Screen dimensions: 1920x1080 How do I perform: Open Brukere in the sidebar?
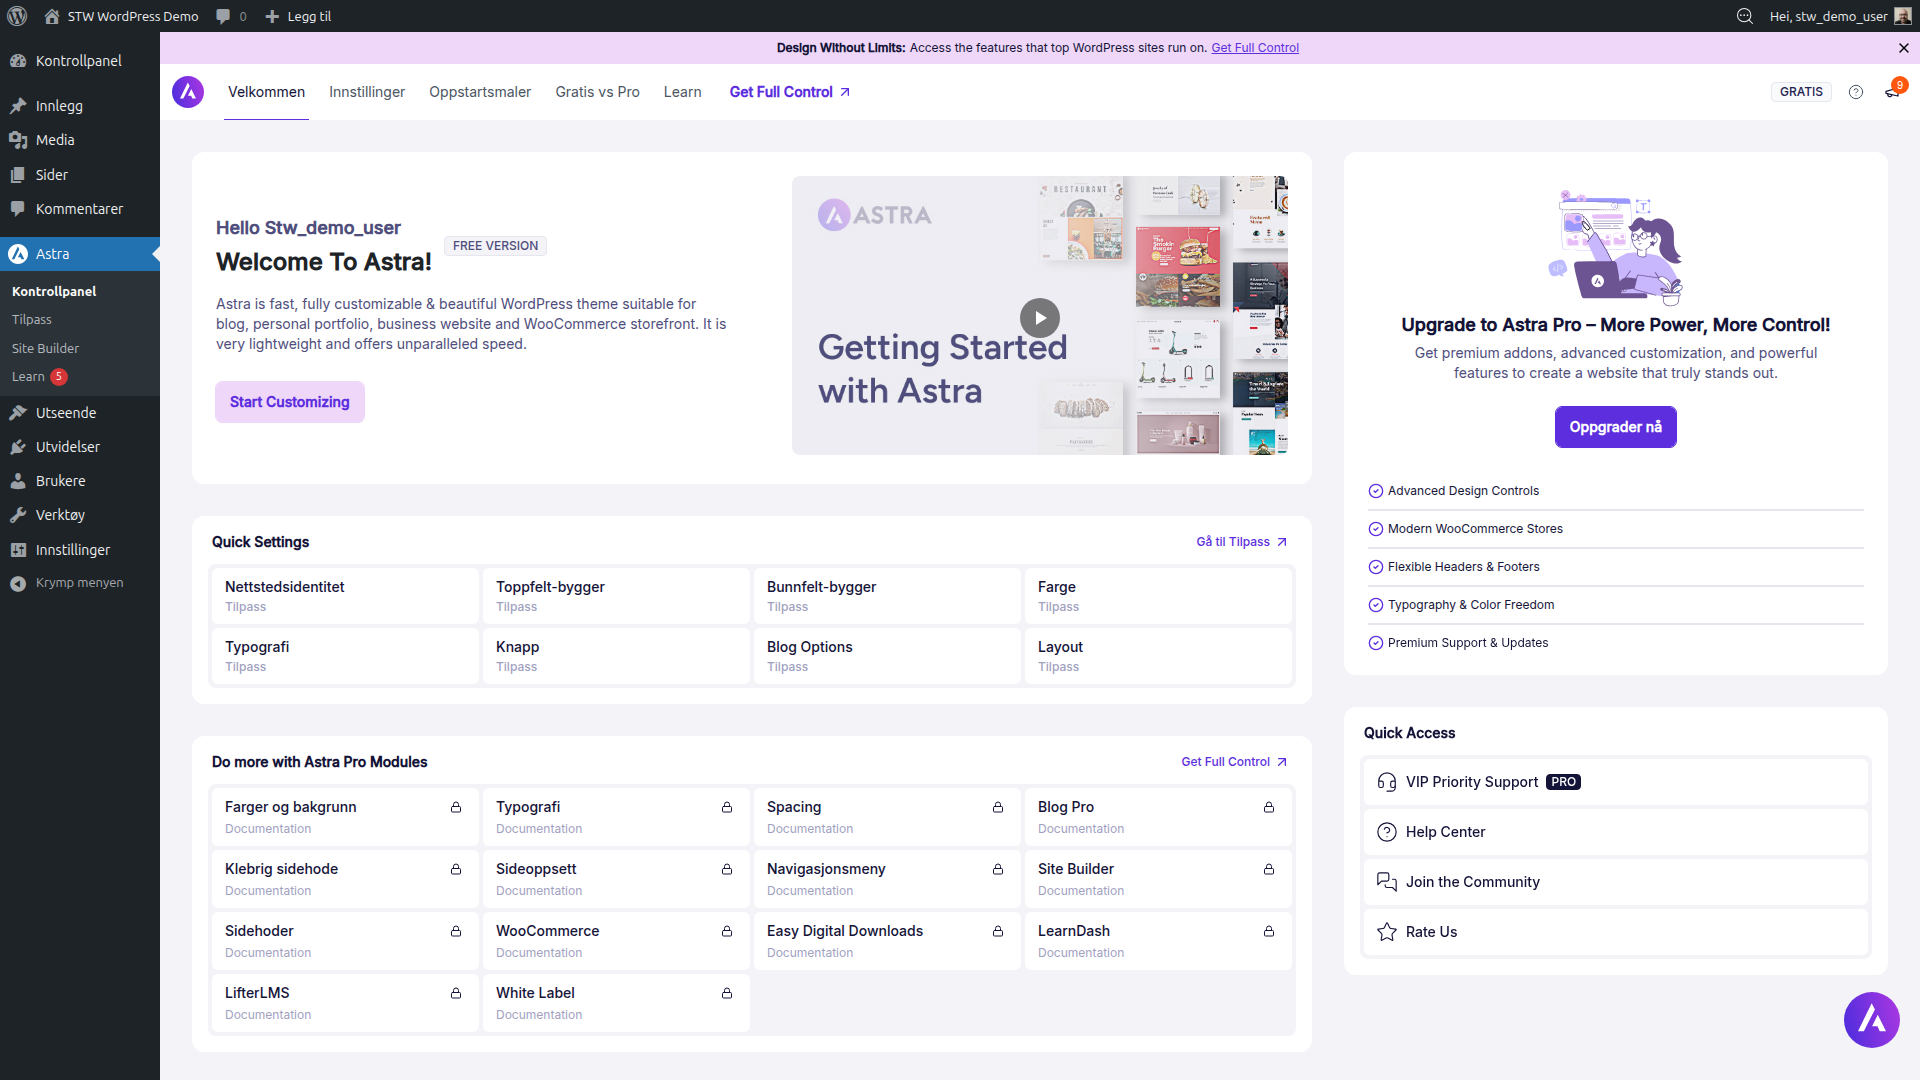click(80, 481)
